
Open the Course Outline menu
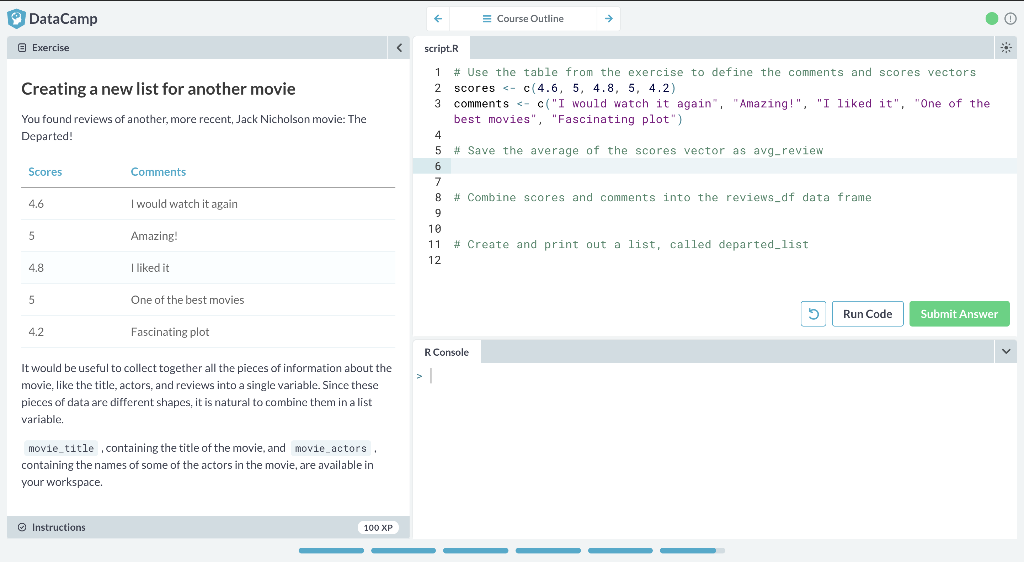(523, 18)
